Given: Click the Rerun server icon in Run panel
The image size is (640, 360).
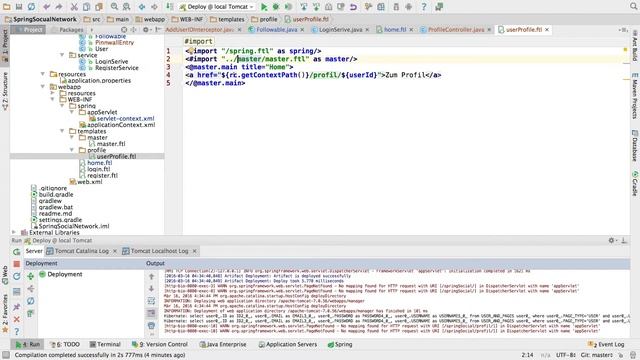Looking at the screenshot, I should click(17, 252).
